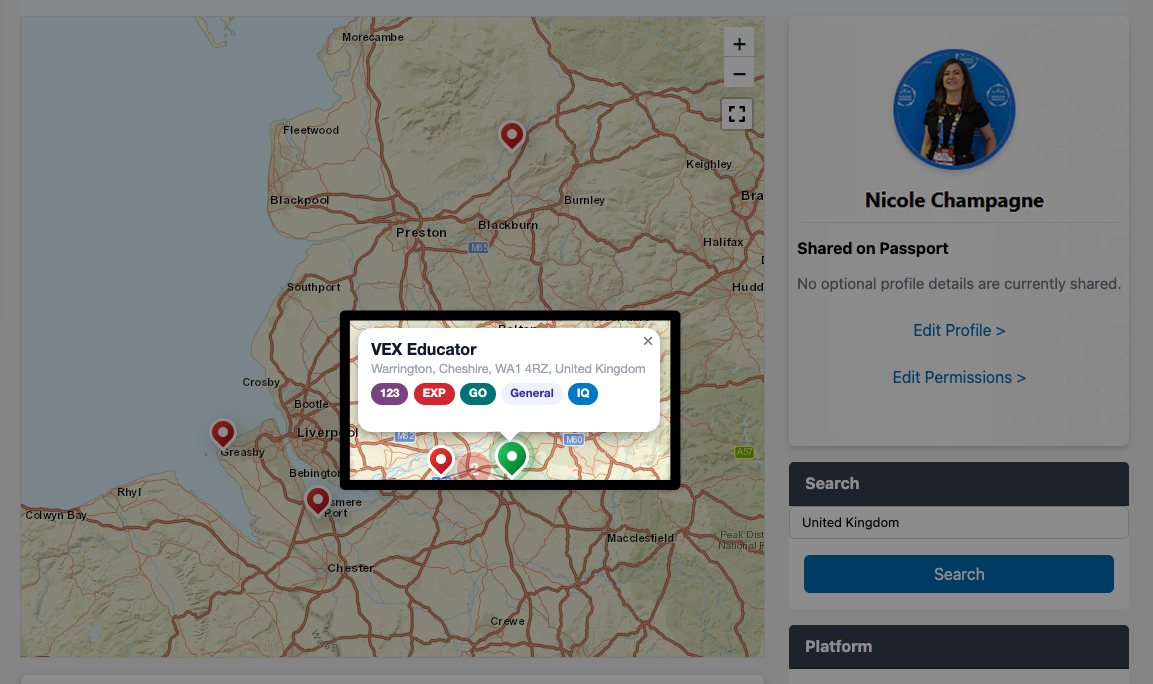
Task: Toggle fullscreen map view
Action: [x=737, y=114]
